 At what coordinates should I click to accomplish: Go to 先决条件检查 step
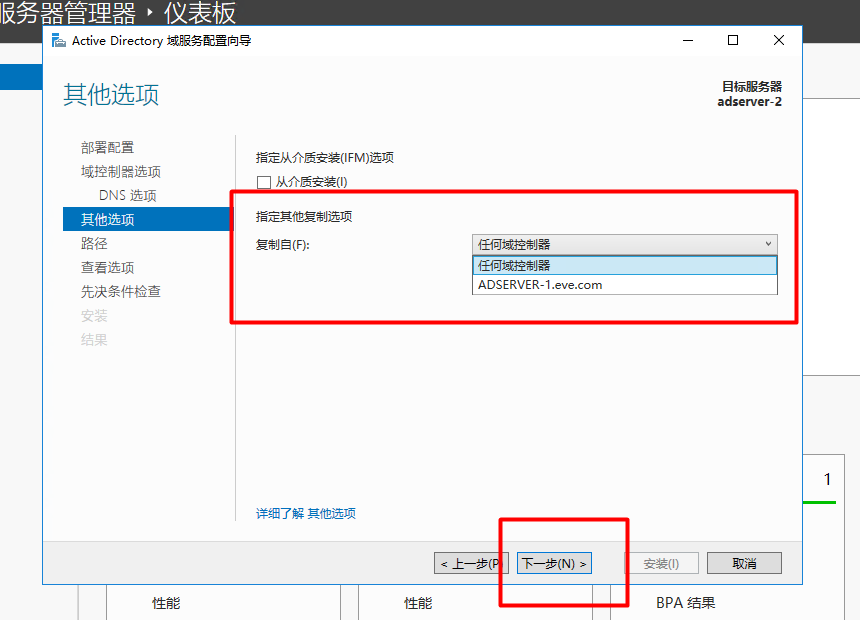[121, 292]
